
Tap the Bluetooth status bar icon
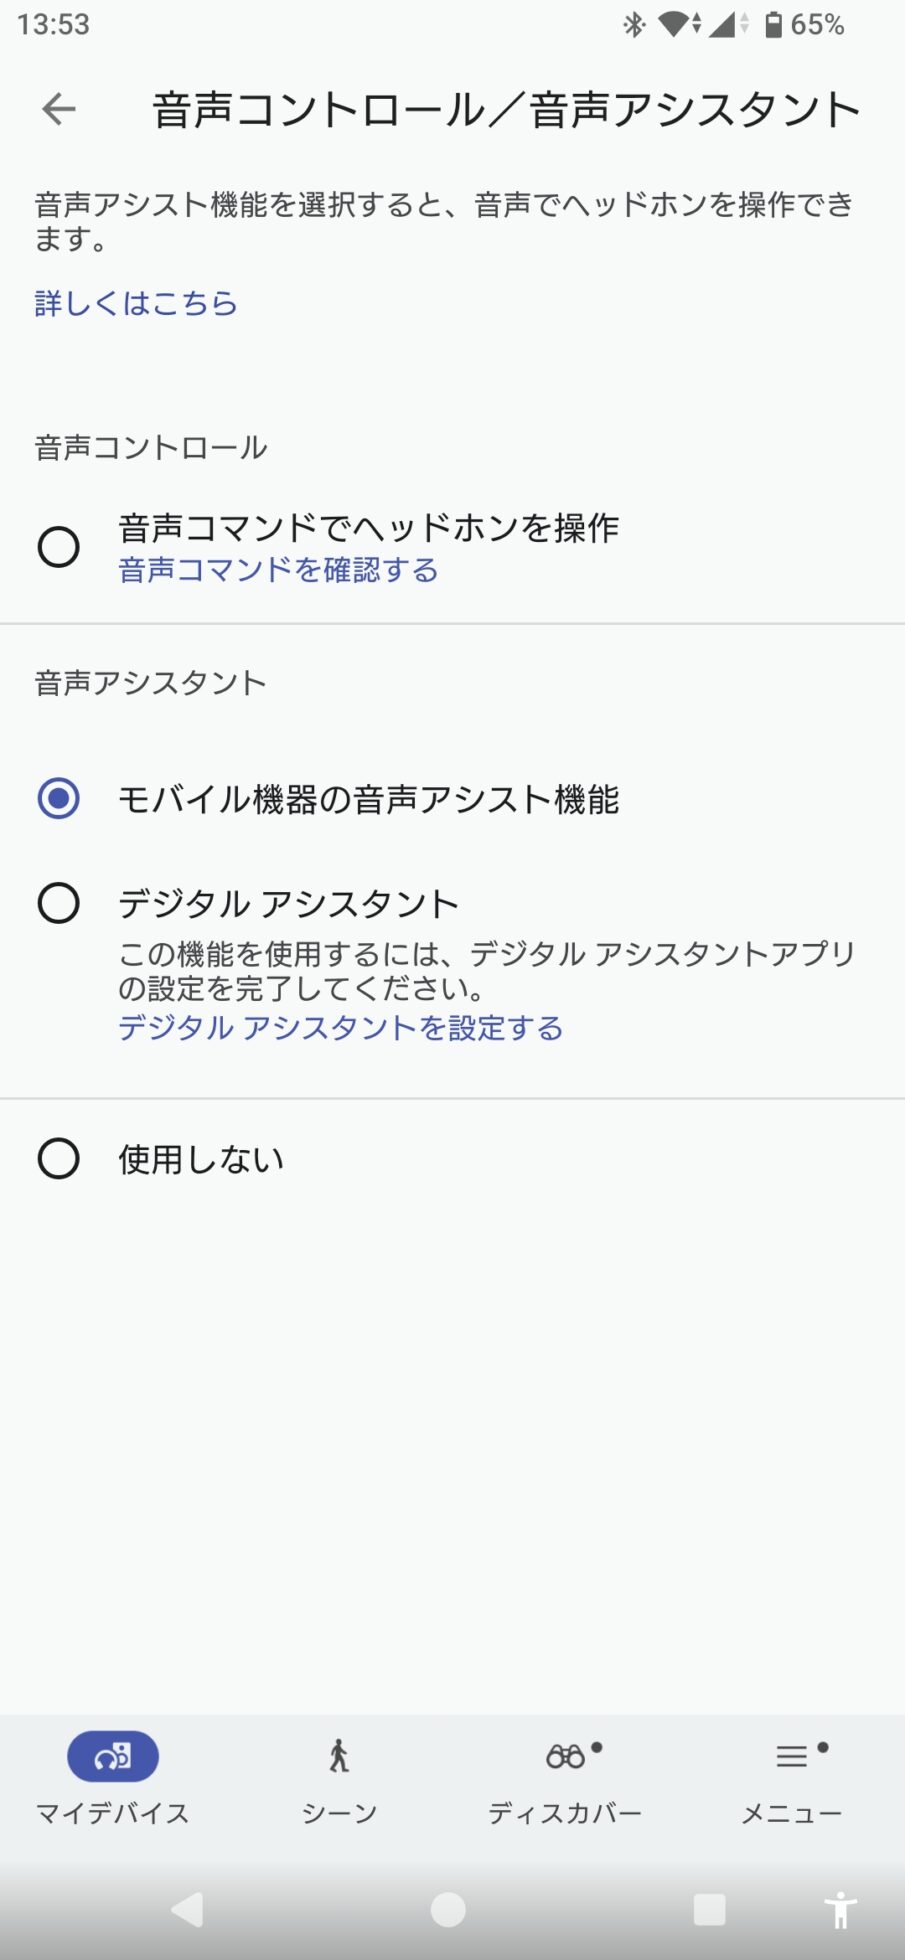[634, 25]
